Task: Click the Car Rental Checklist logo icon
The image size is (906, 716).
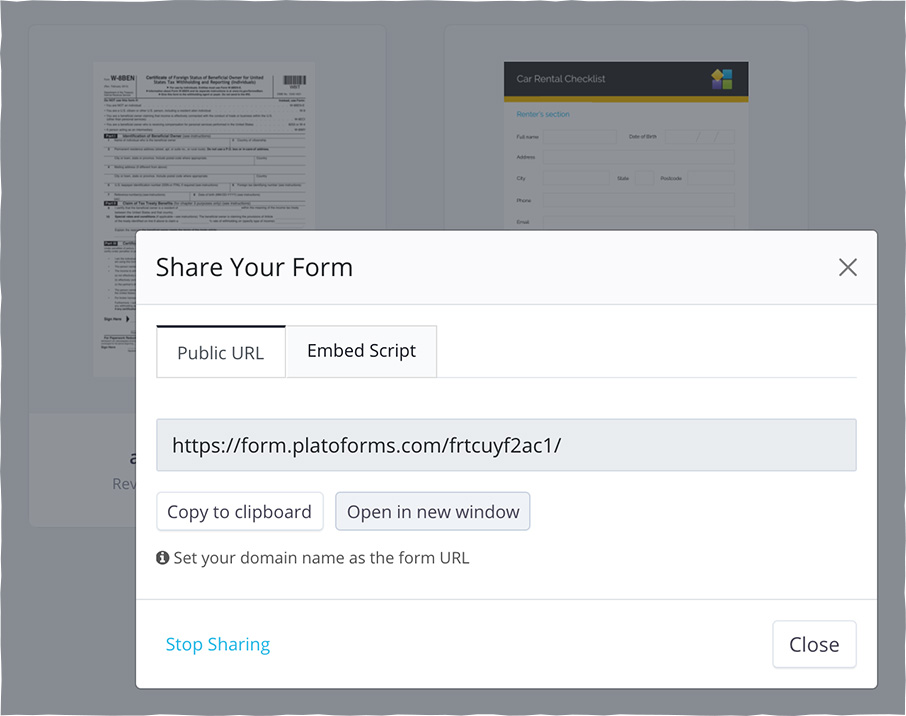Action: pyautogui.click(x=722, y=79)
